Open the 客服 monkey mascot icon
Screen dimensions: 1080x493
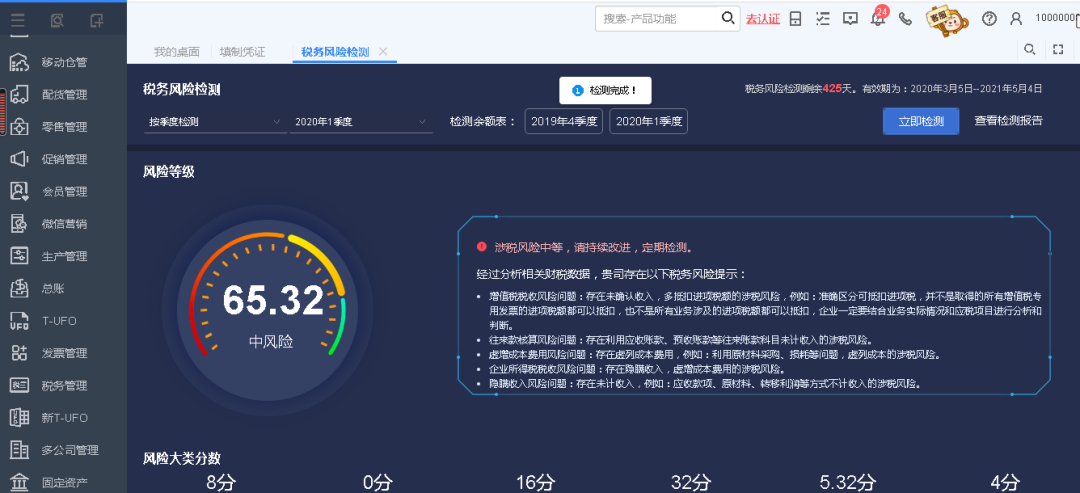pos(947,19)
